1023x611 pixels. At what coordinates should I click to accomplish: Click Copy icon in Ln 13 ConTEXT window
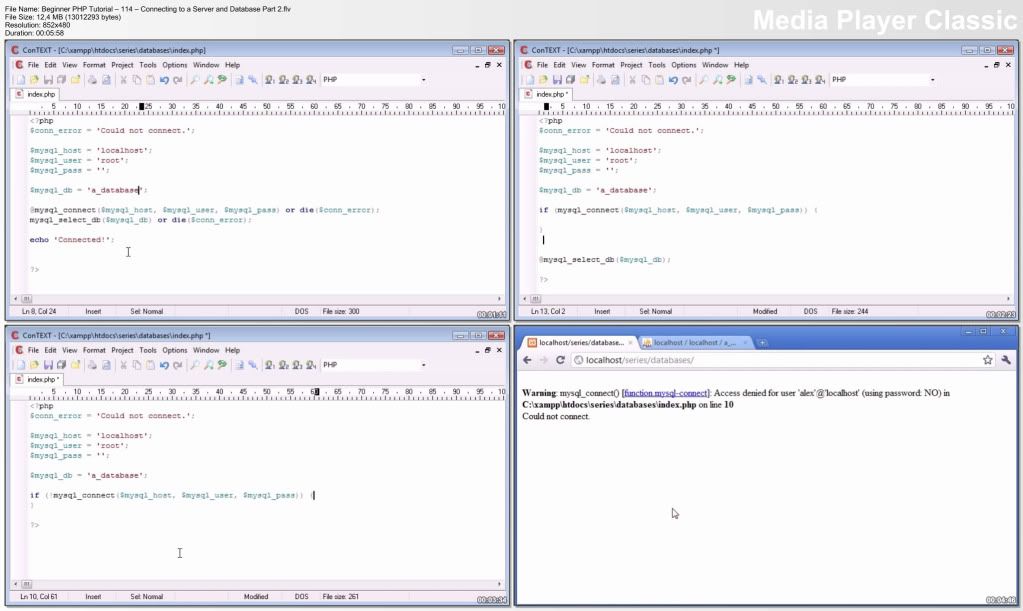coord(645,80)
